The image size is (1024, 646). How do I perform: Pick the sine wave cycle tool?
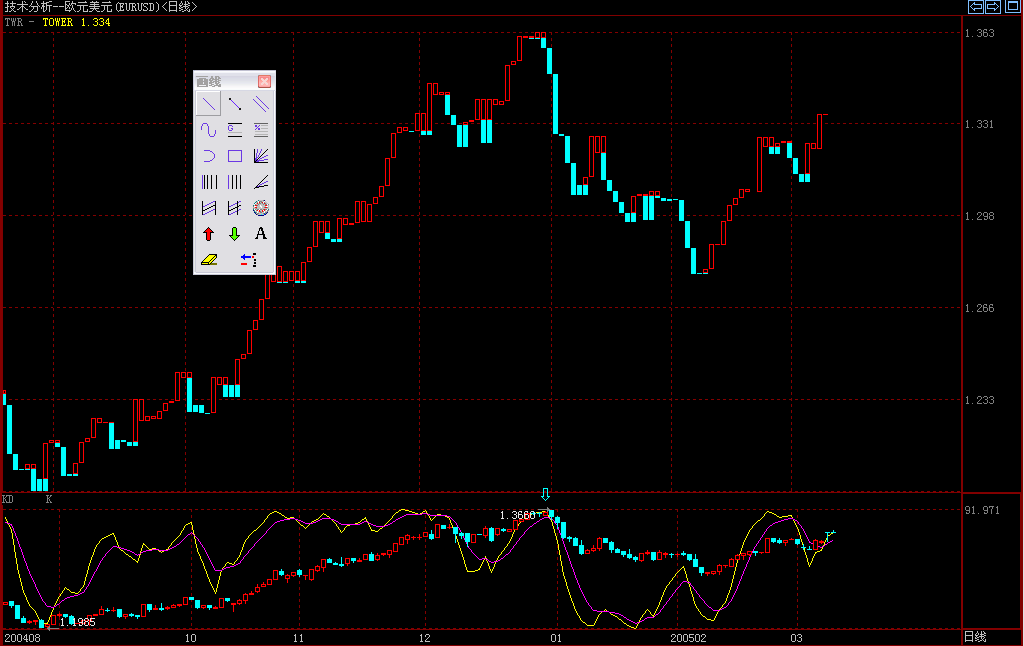click(x=208, y=129)
